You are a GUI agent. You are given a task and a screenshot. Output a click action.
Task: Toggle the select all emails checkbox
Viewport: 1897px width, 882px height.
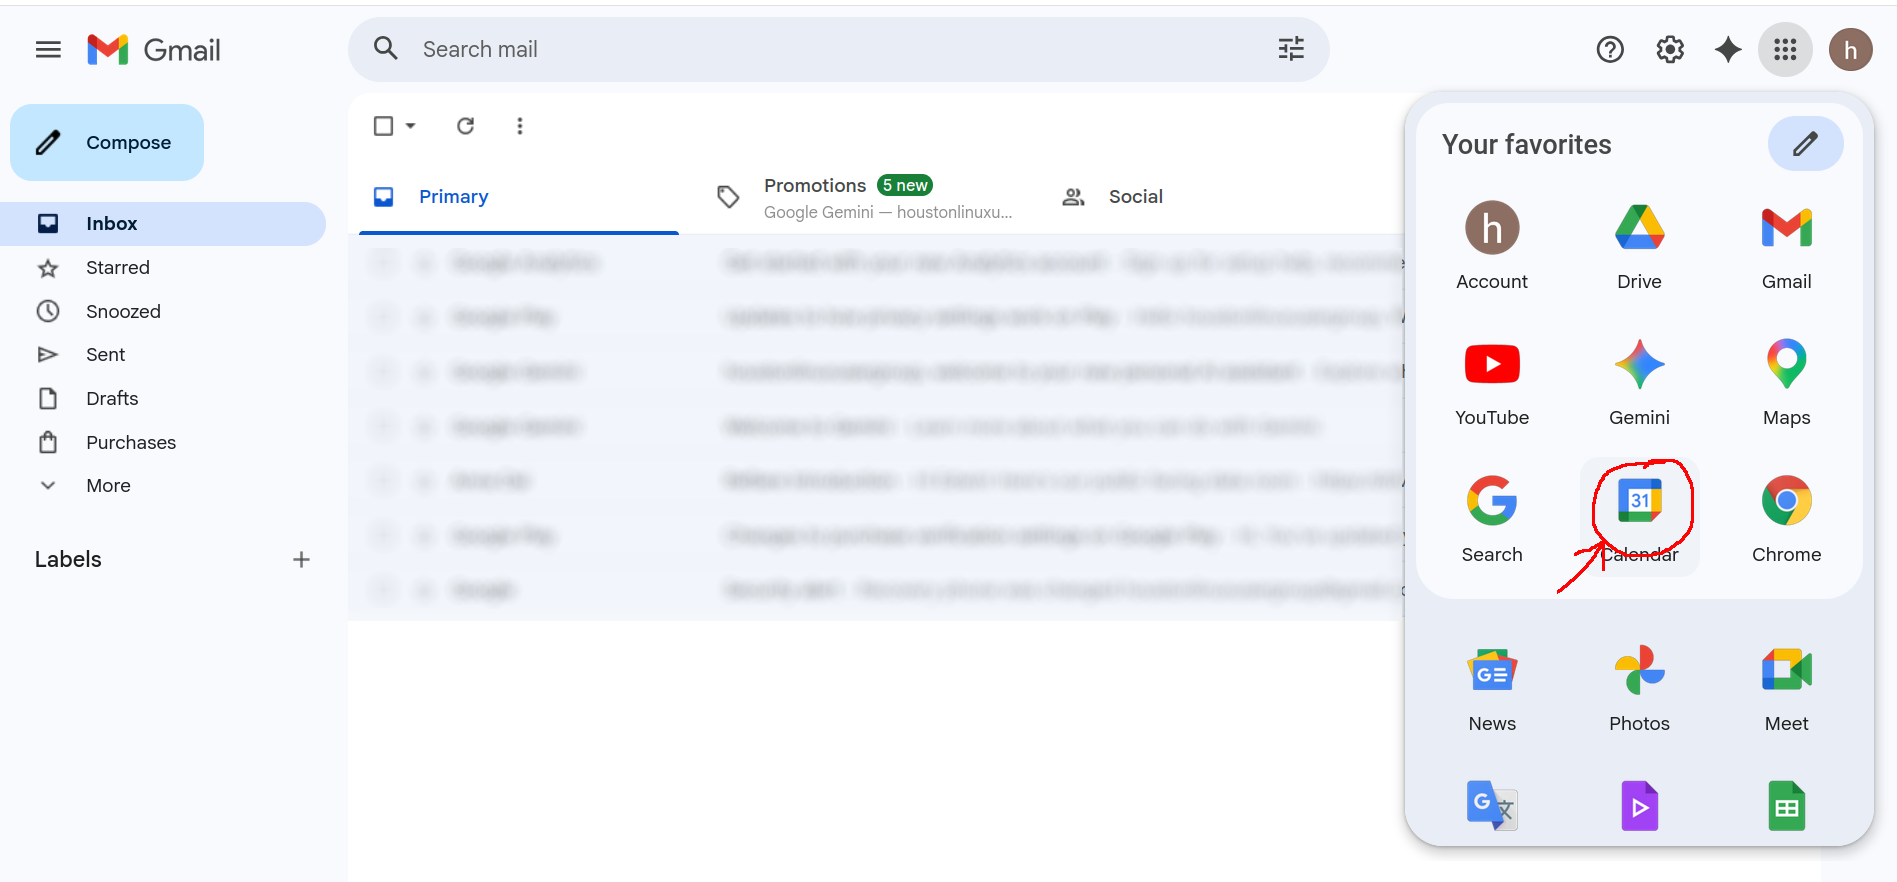coord(383,126)
